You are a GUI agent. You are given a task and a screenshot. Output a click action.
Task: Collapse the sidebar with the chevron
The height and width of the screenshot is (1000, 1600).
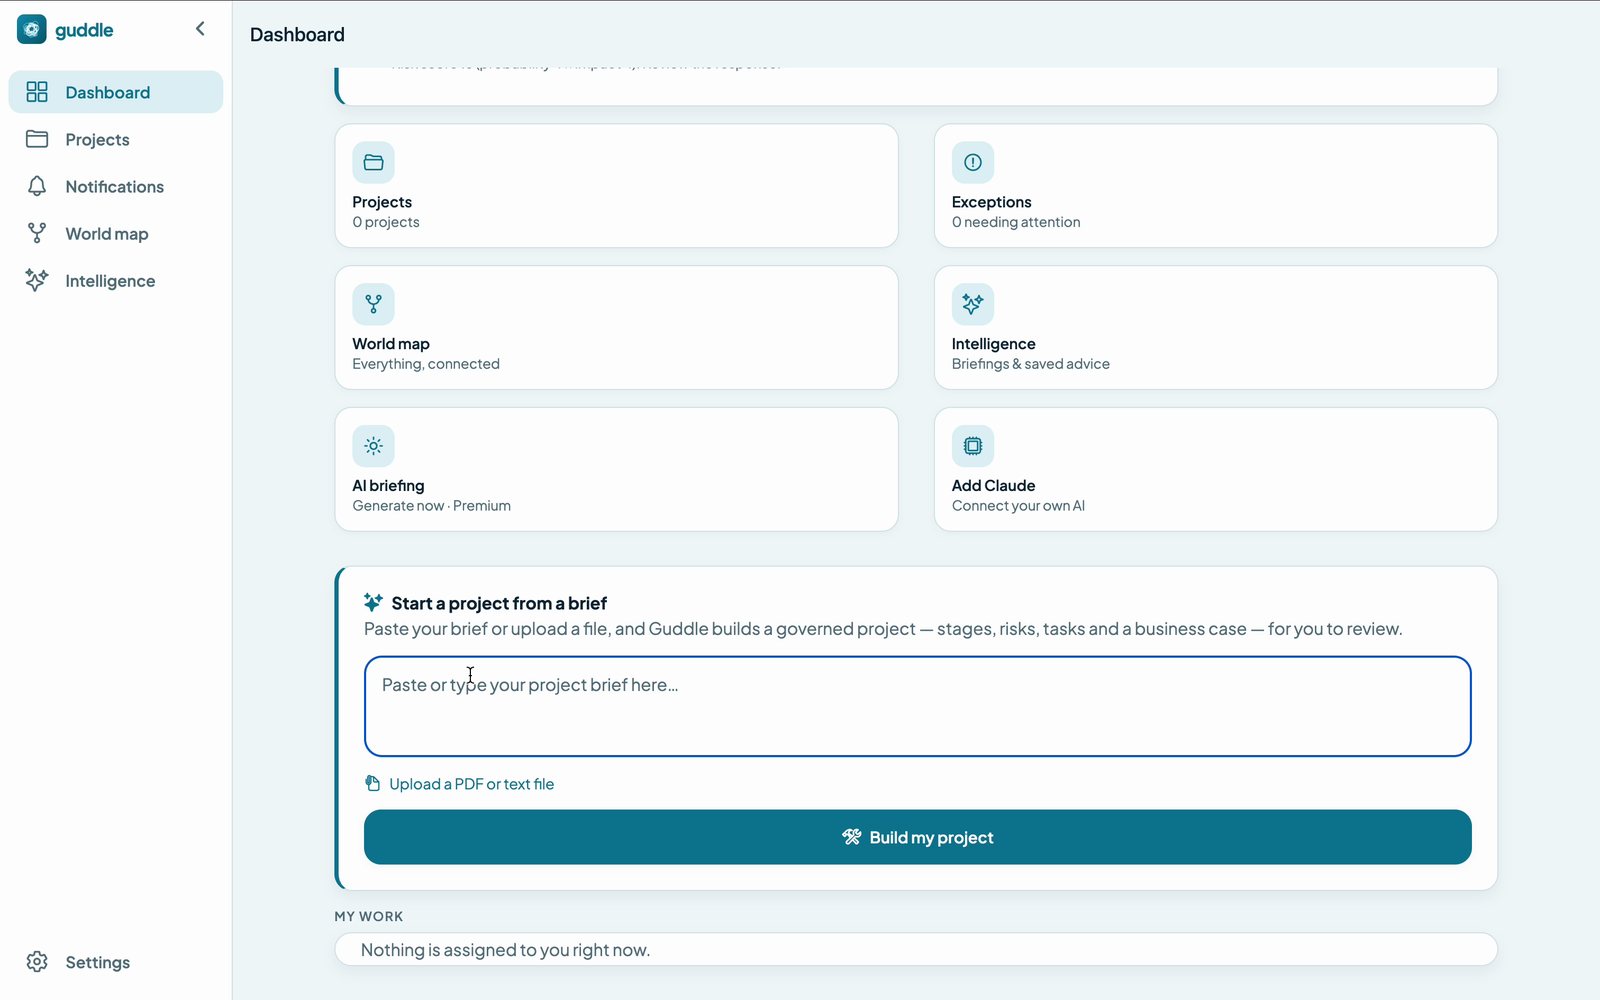pos(200,29)
